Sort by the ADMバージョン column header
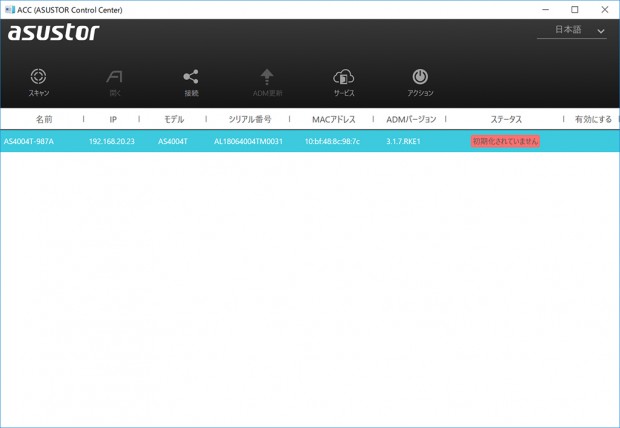This screenshot has height=428, width=620. coord(411,119)
